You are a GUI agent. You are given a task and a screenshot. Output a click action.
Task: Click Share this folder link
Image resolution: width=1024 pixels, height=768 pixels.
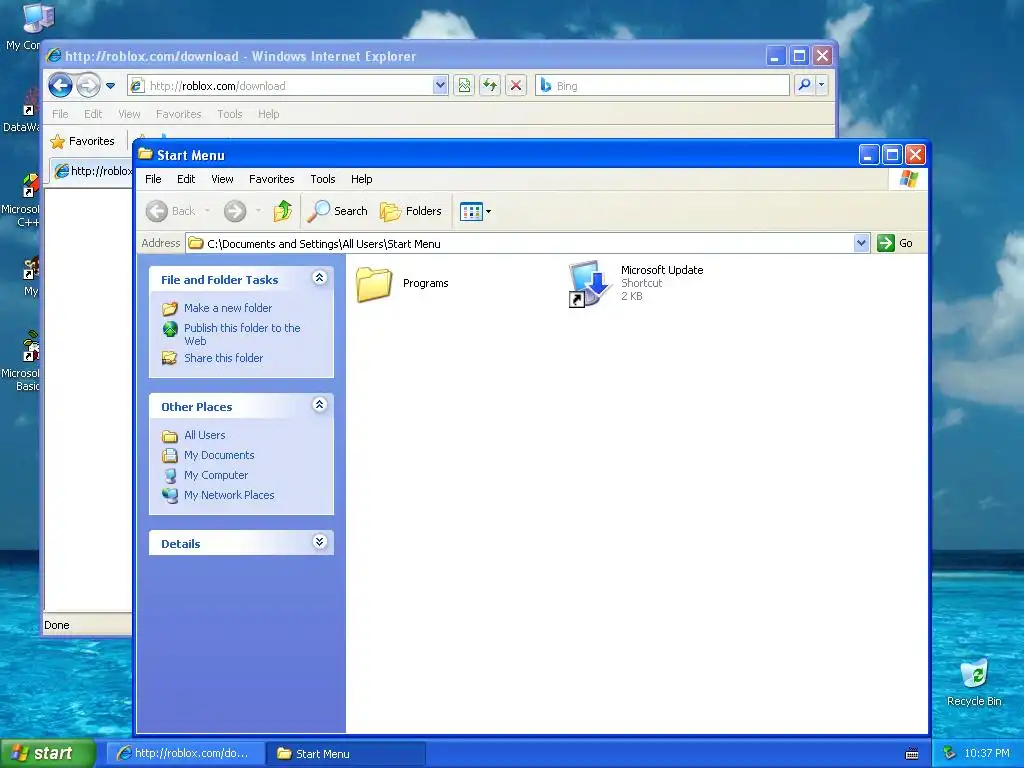point(223,358)
